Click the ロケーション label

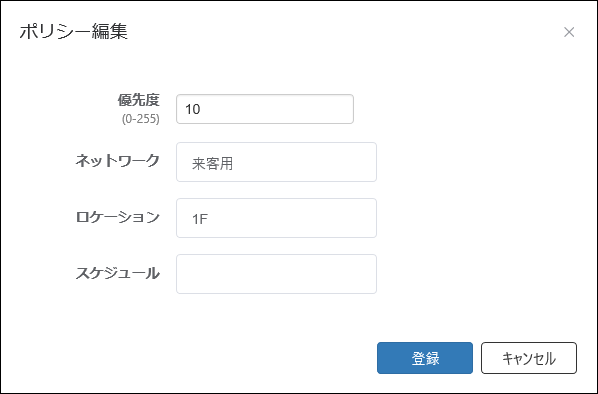pos(117,217)
